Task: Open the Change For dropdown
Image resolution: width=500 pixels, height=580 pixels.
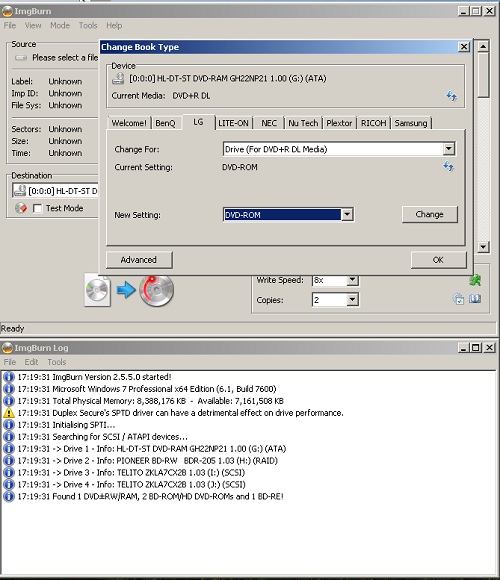Action: click(449, 149)
